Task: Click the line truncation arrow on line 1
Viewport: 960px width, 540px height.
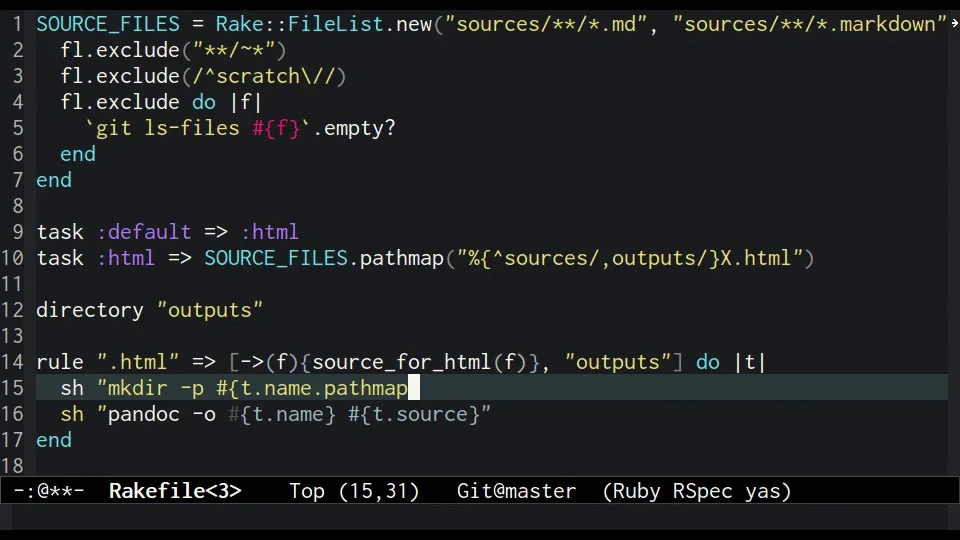Action: (x=954, y=23)
